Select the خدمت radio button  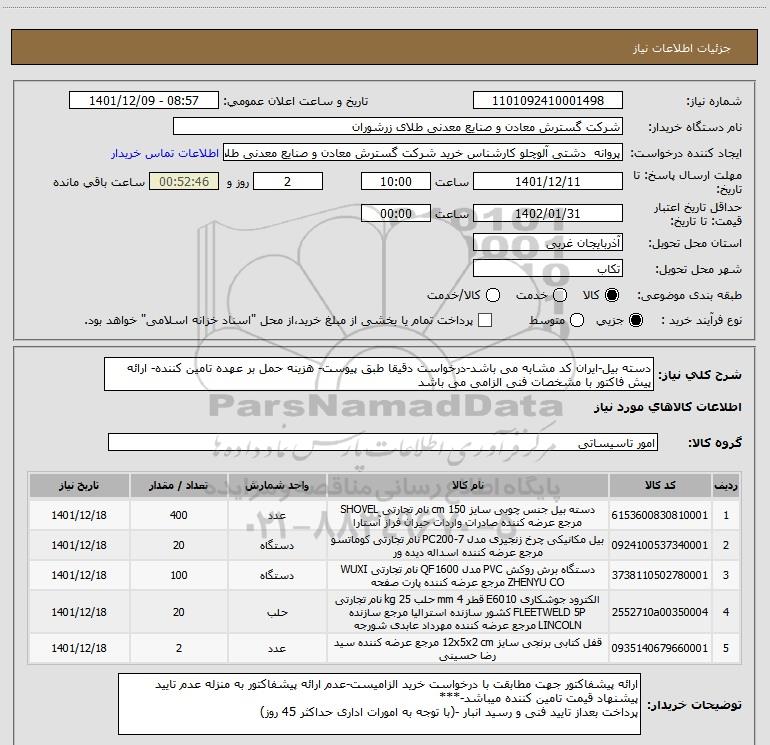coord(560,295)
